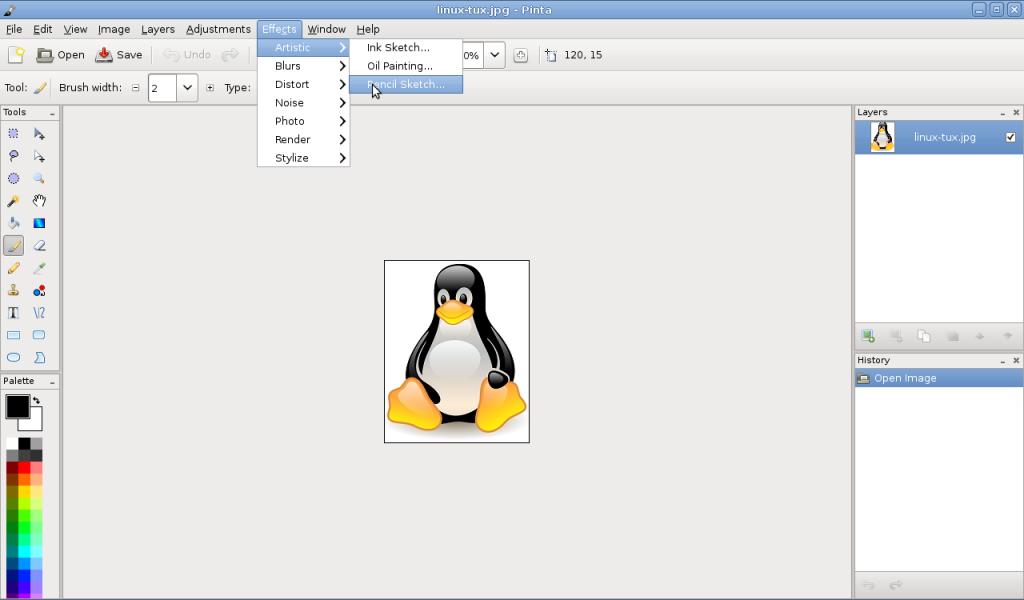Viewport: 1024px width, 600px height.
Task: Select the Zoom magnifier tool
Action: pos(39,178)
